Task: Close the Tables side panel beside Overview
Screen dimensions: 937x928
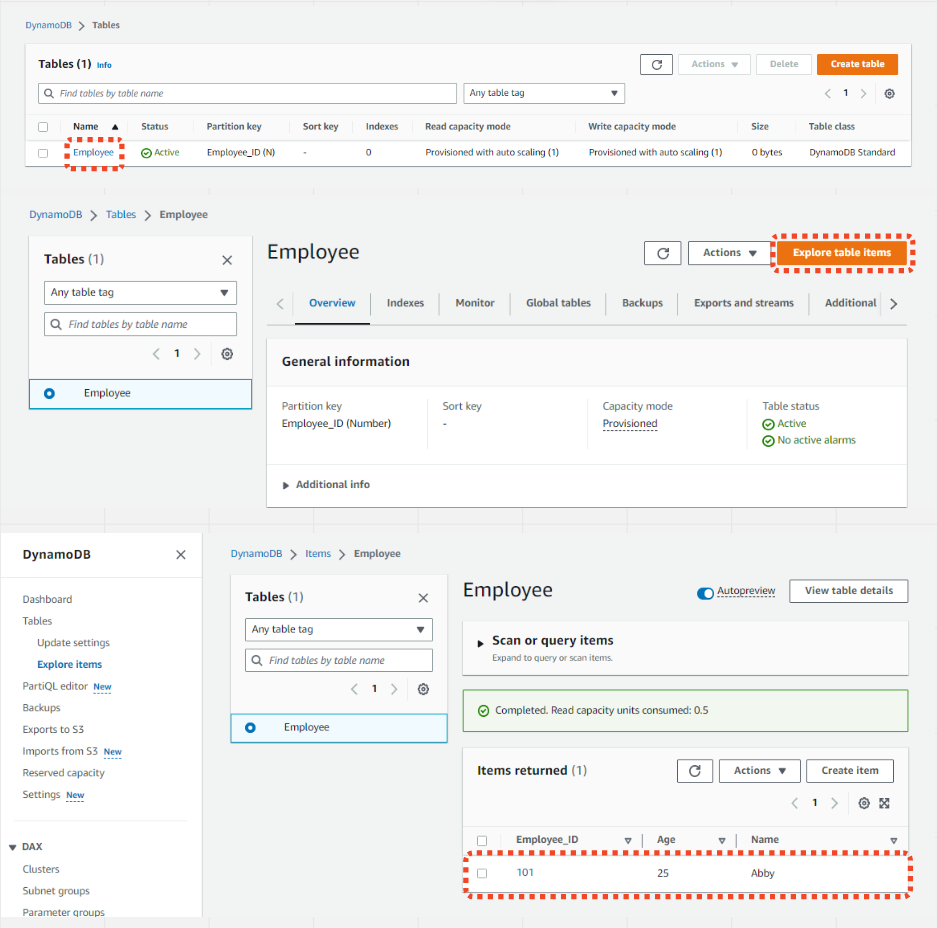Action: (x=227, y=260)
